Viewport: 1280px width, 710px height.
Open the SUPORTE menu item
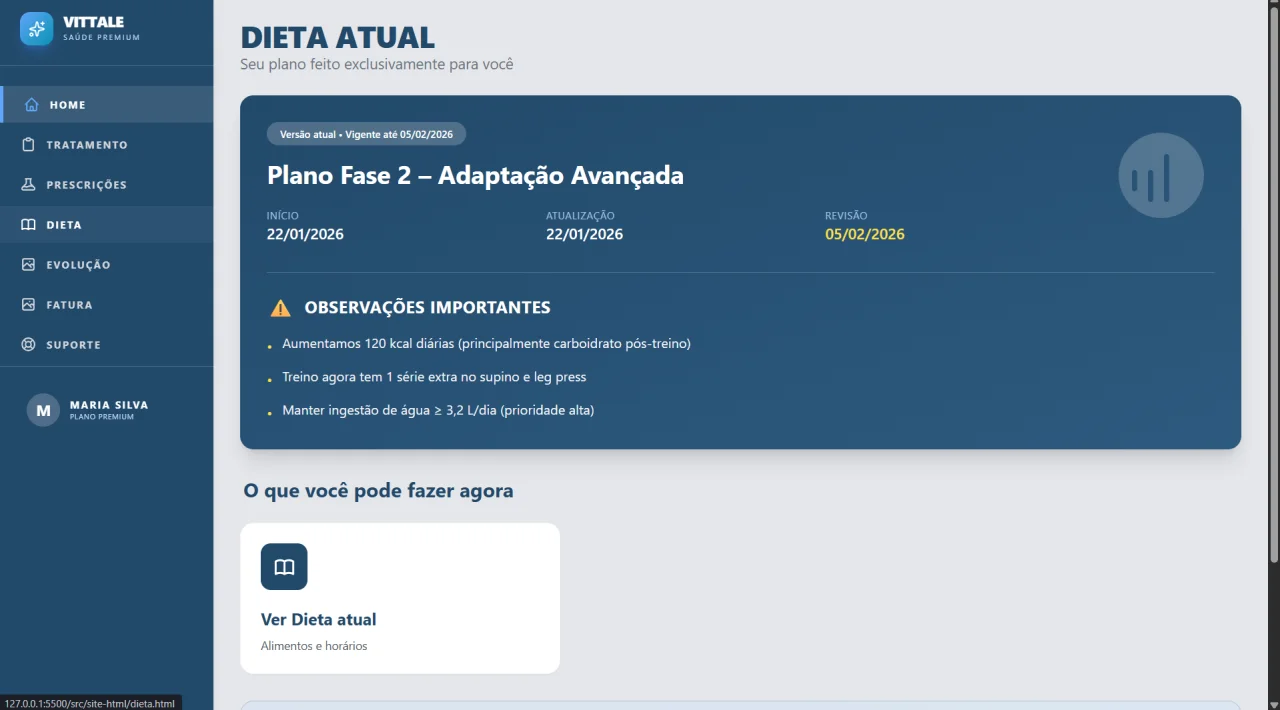[x=107, y=345]
